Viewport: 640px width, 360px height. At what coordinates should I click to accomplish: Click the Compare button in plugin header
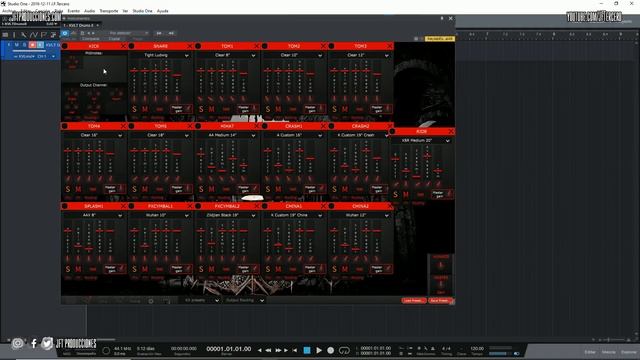tap(91, 39)
